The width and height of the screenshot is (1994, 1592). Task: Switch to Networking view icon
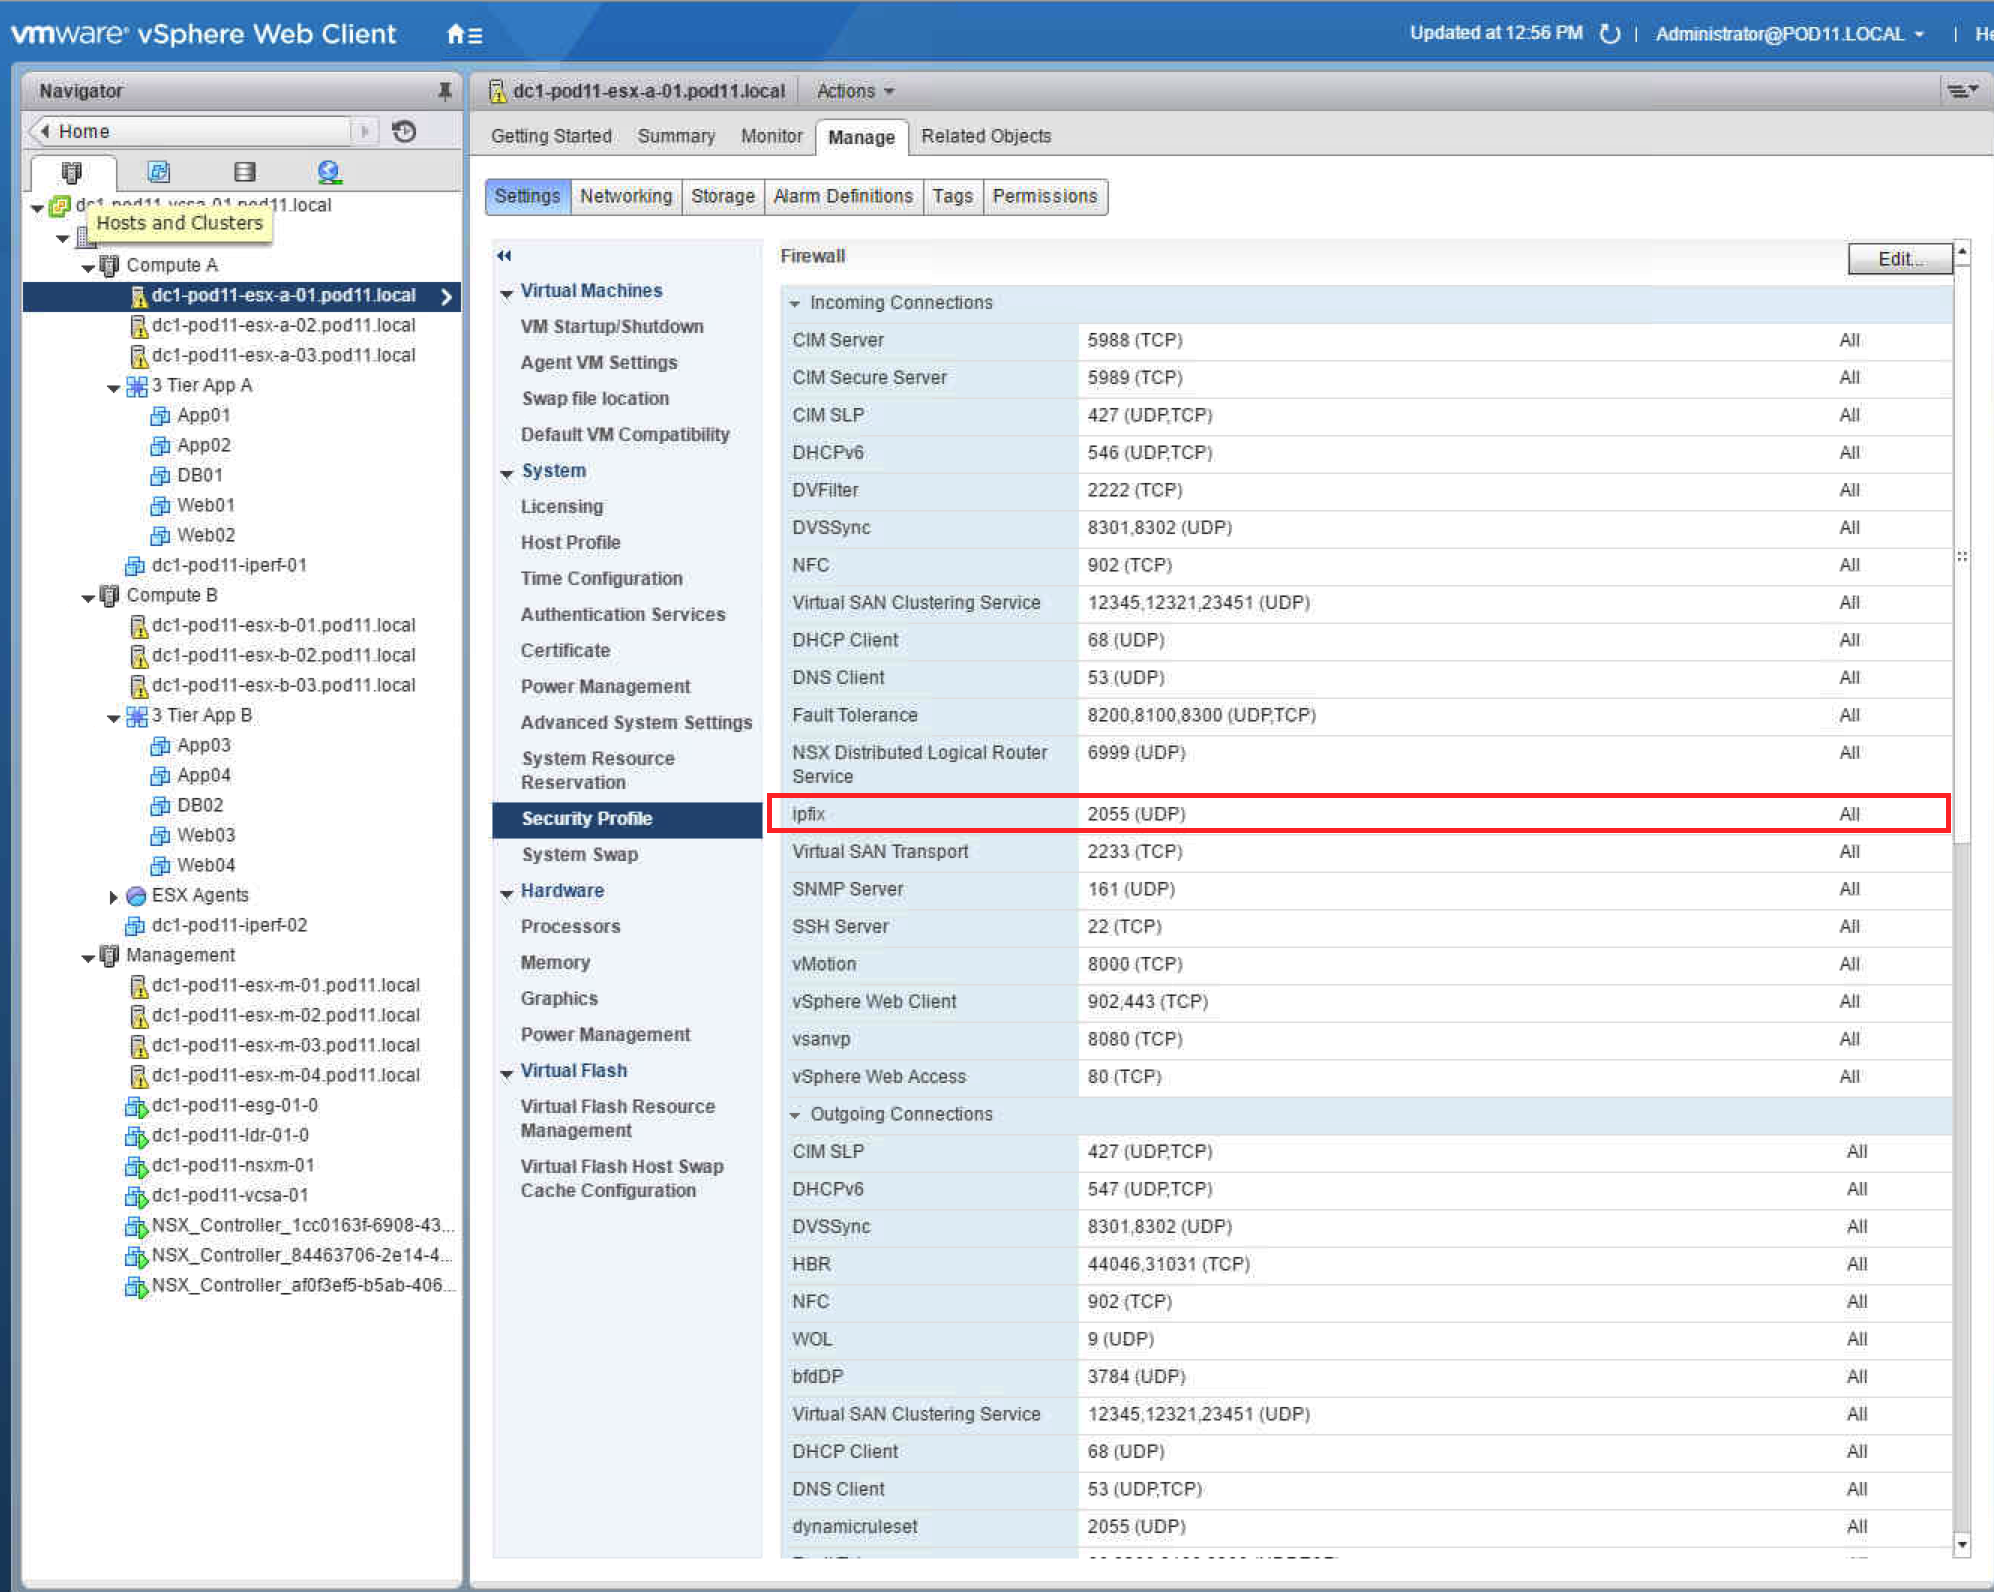(329, 172)
